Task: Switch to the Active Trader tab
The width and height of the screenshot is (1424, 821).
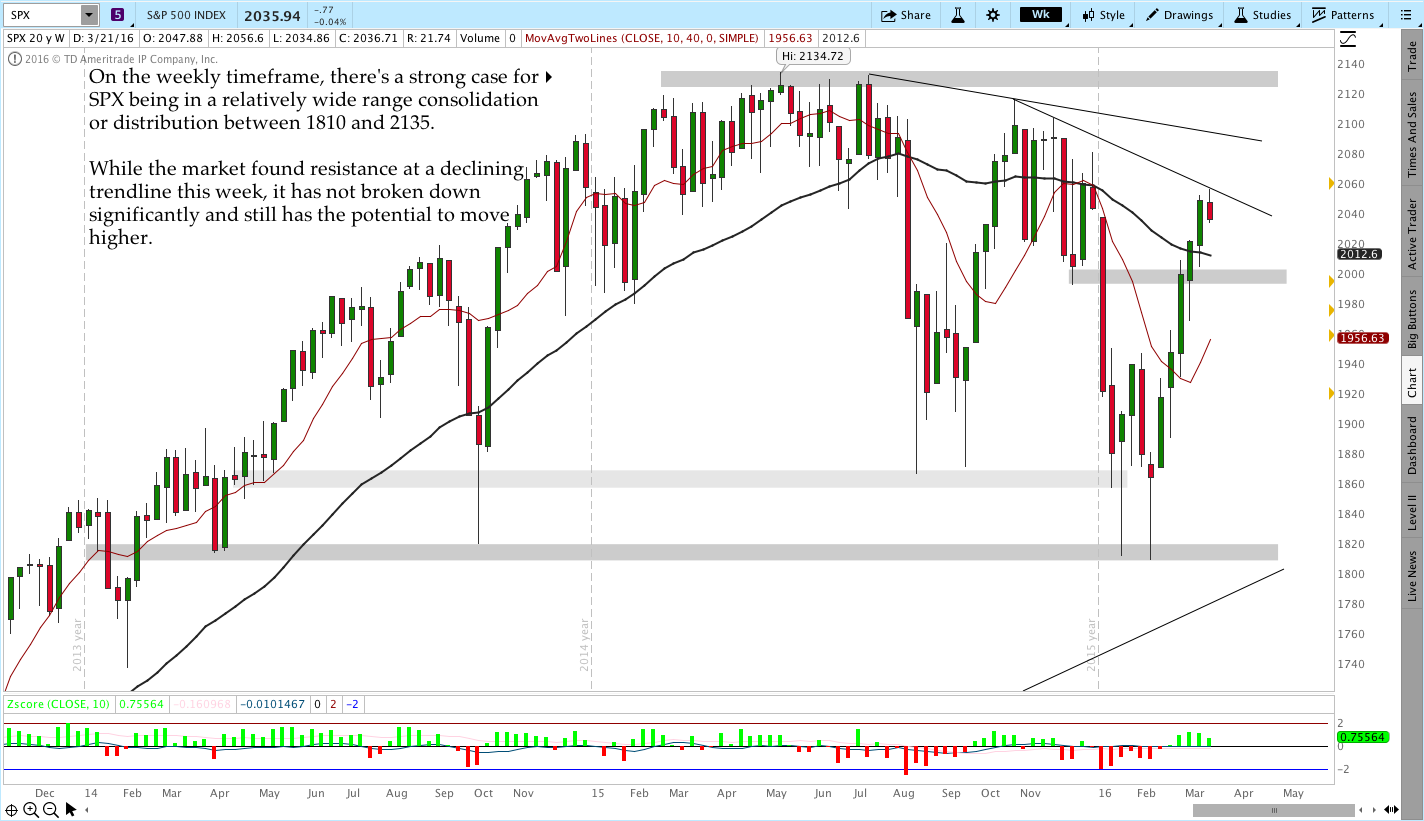Action: [x=1412, y=233]
